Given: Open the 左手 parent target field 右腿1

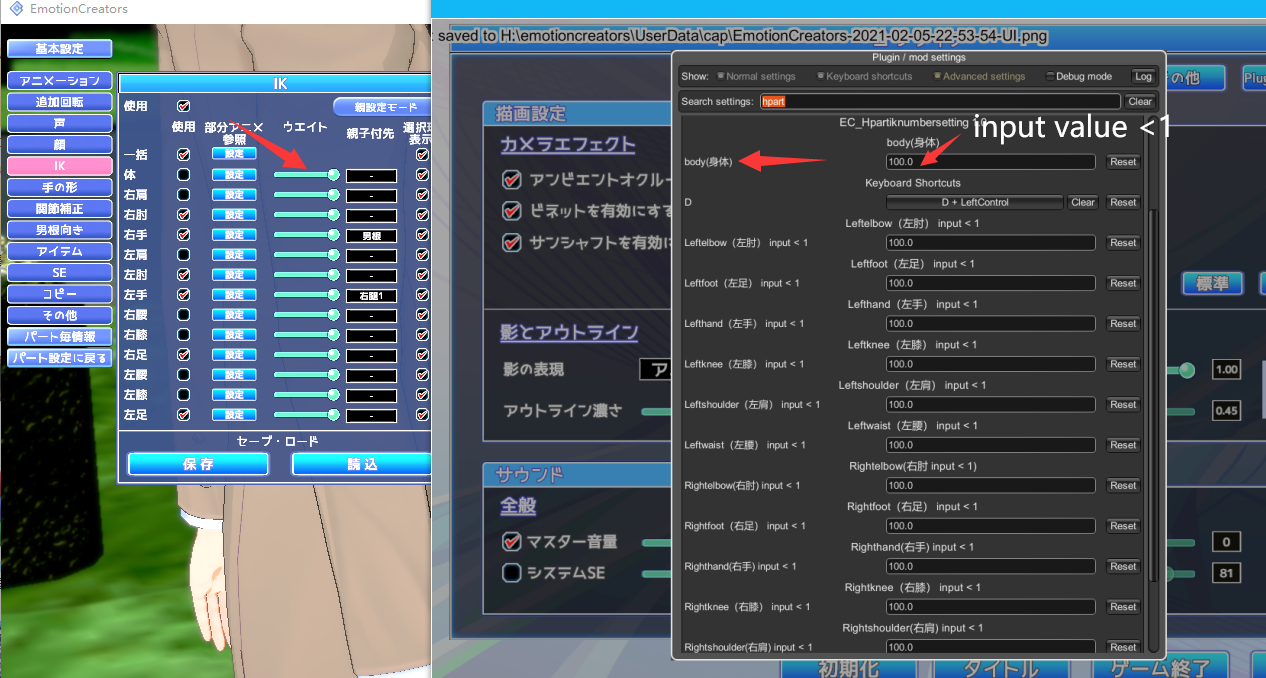Looking at the screenshot, I should 371,295.
